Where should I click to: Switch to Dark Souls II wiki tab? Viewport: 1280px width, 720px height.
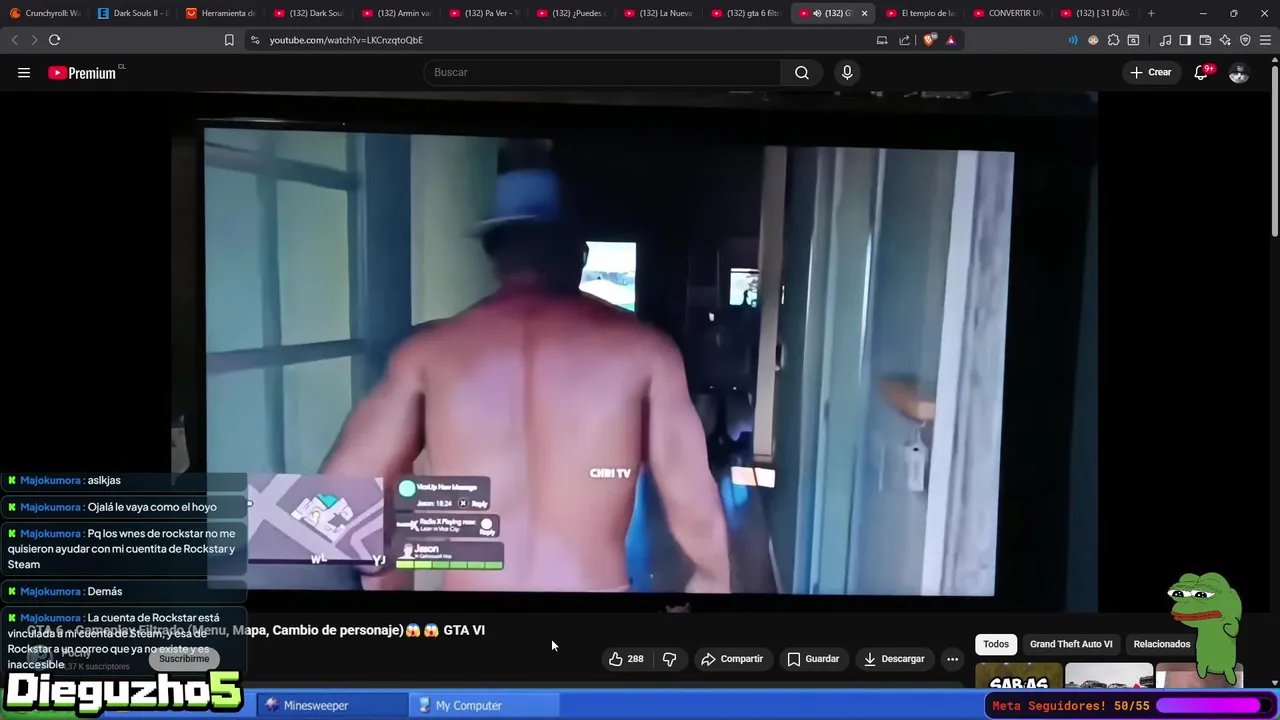coord(134,13)
